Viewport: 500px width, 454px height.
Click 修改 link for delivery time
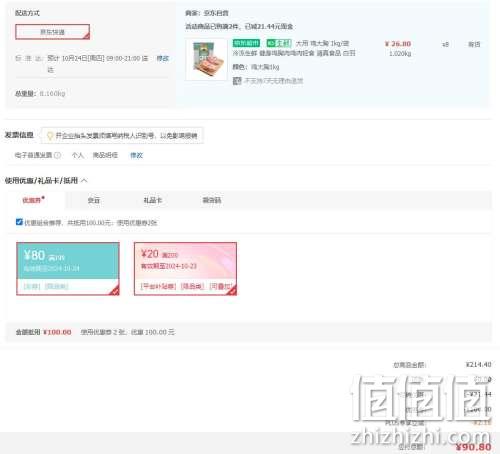point(163,58)
